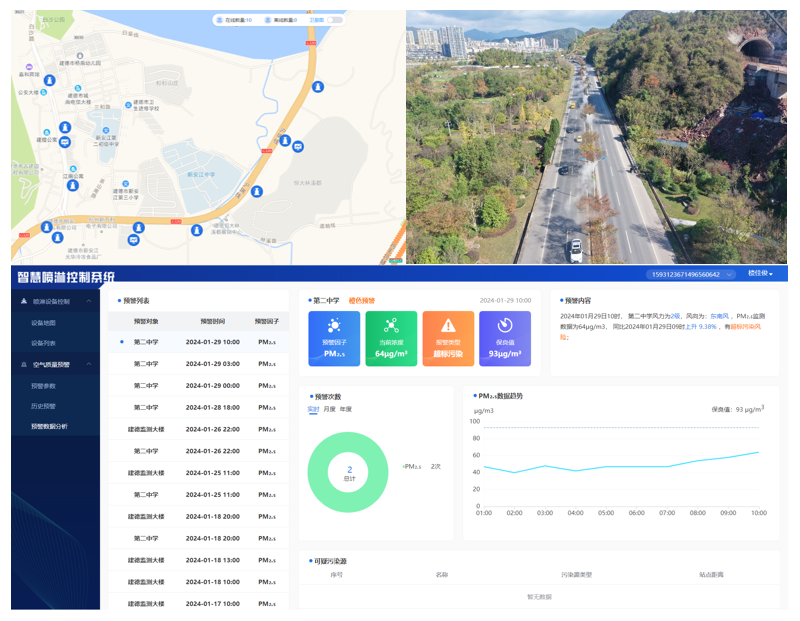Image resolution: width=800 pixels, height=621 pixels.
Task: Select alert row 第二中学 2024-01-28 18:00
Action: [198, 408]
